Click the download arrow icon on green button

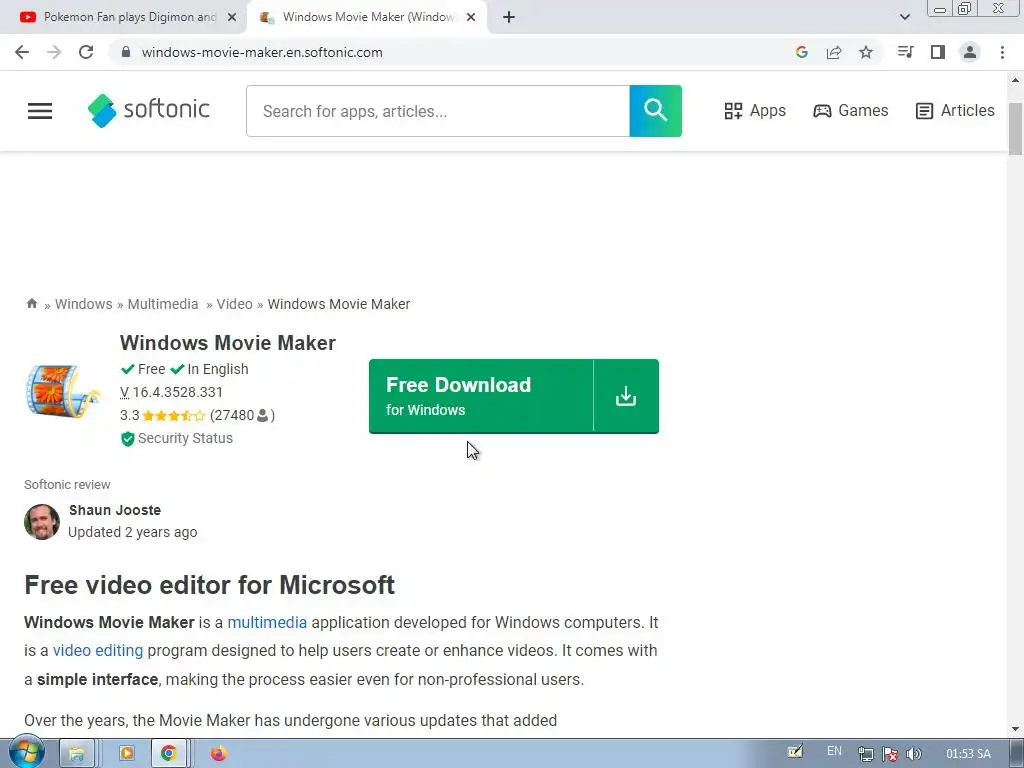[626, 396]
